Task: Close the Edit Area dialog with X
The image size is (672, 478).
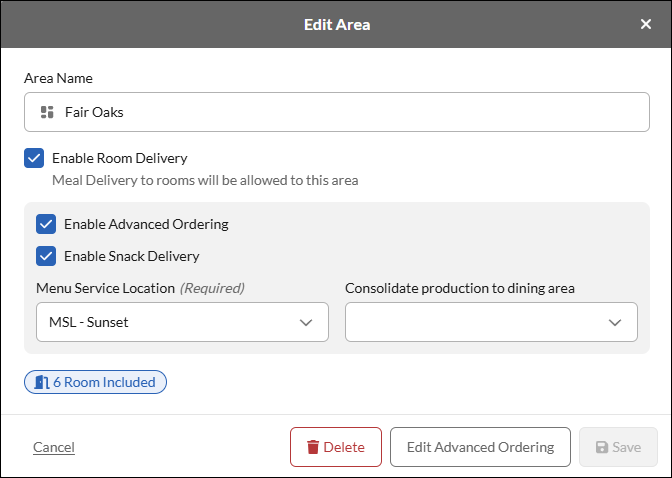Action: pyautogui.click(x=645, y=24)
